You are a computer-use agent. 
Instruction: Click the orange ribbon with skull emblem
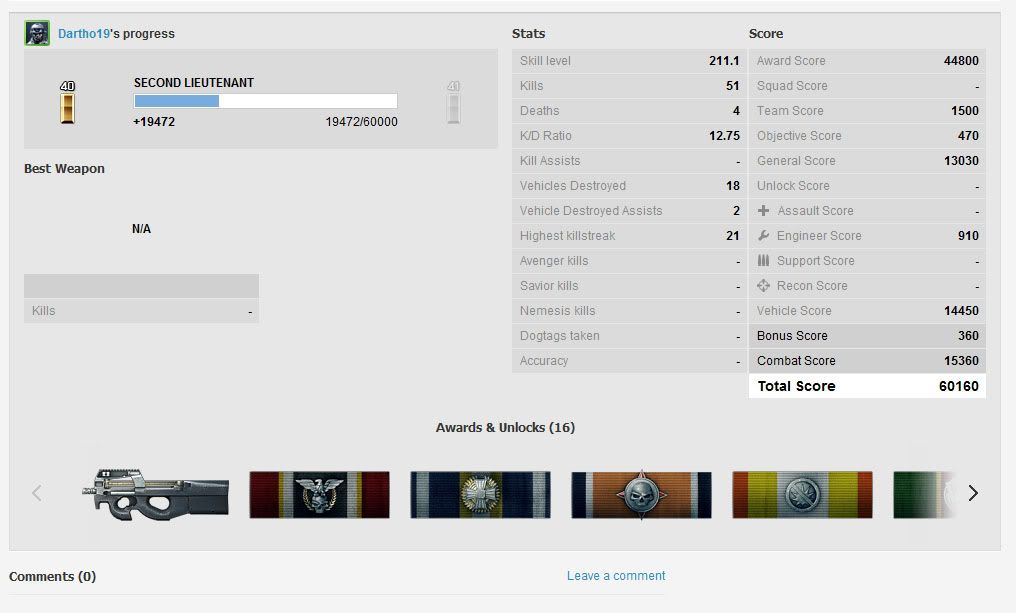coord(641,495)
